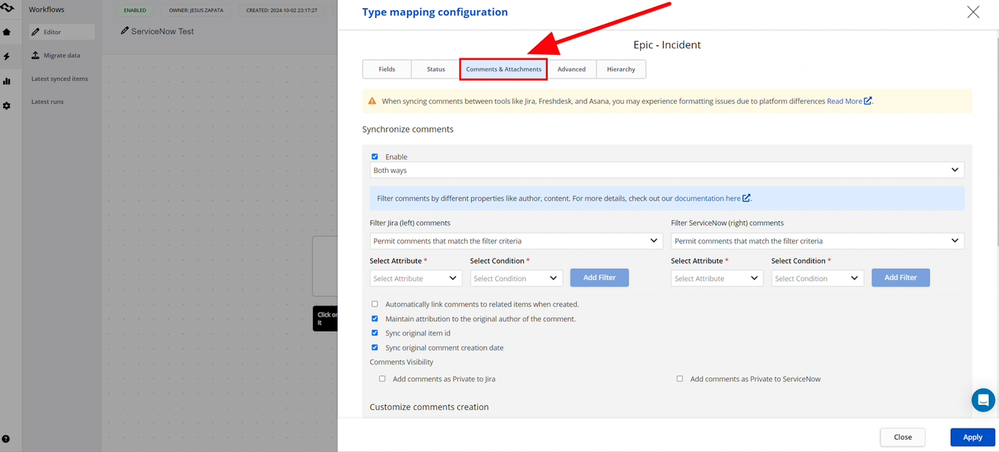Select the Comments & Attachments tab
The width and height of the screenshot is (999, 452).
coord(503,69)
